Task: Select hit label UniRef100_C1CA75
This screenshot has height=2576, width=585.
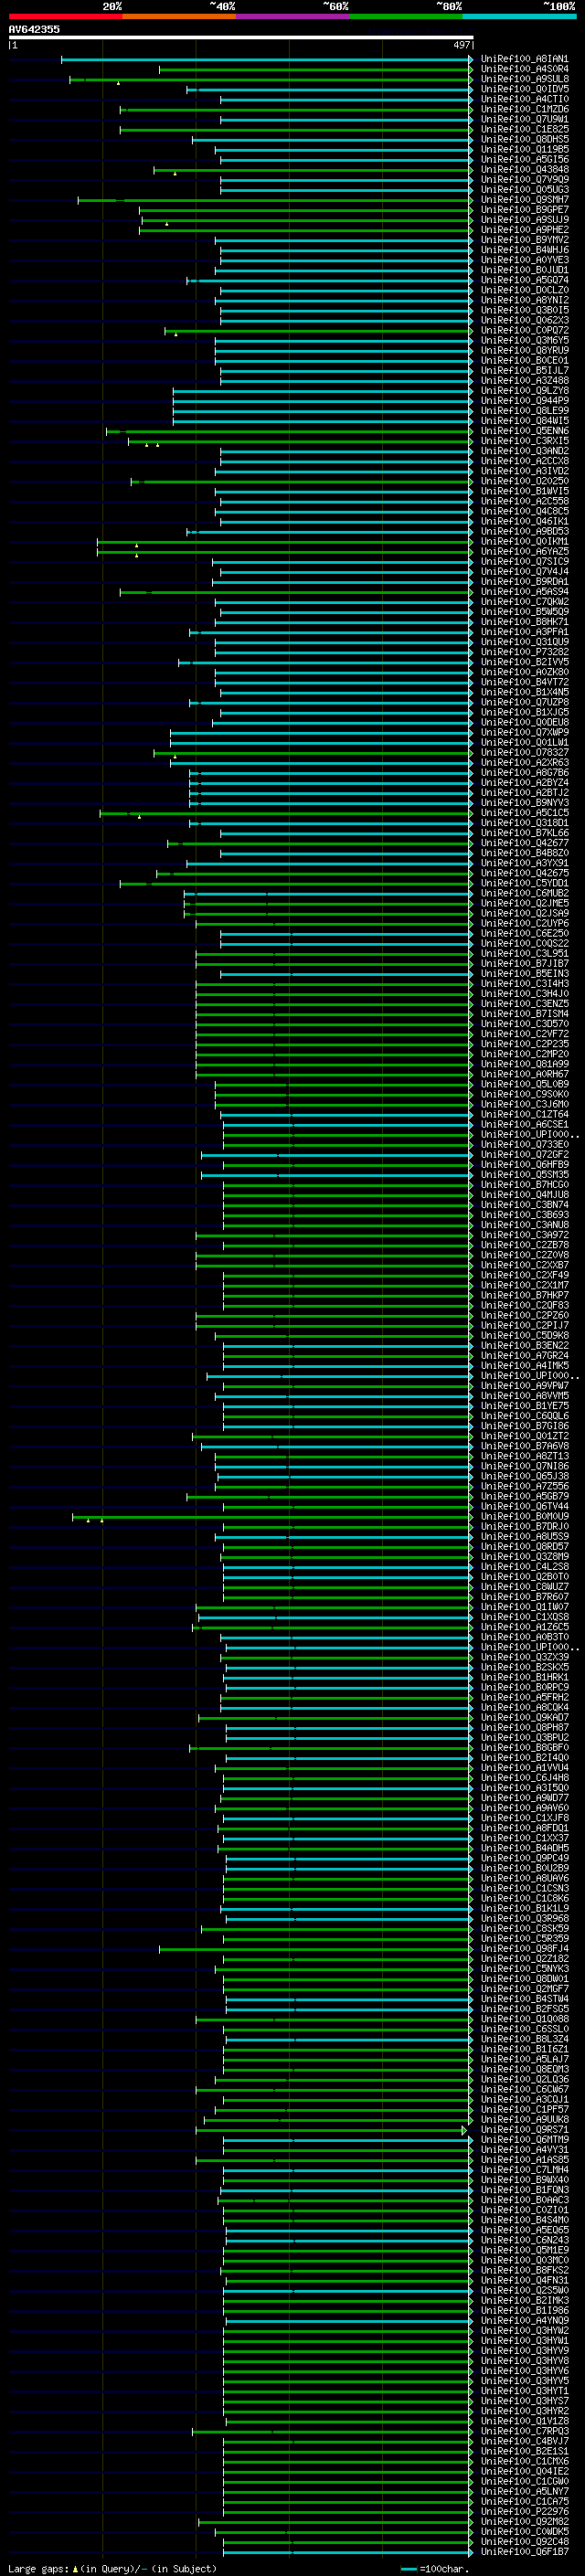Action: coord(524,2501)
